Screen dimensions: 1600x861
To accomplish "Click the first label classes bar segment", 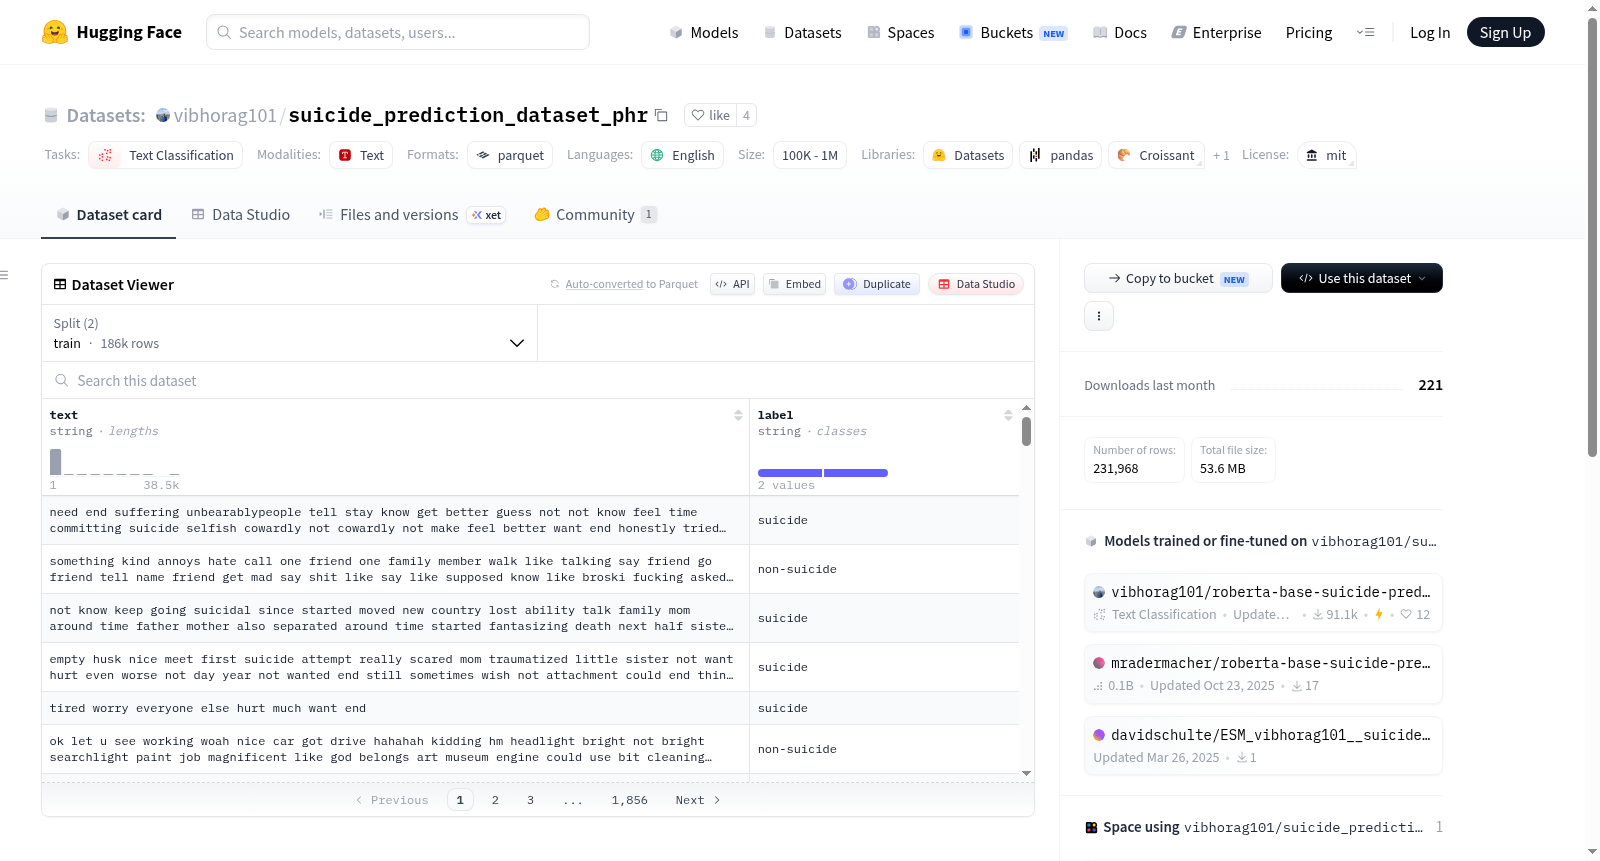I will coord(790,473).
